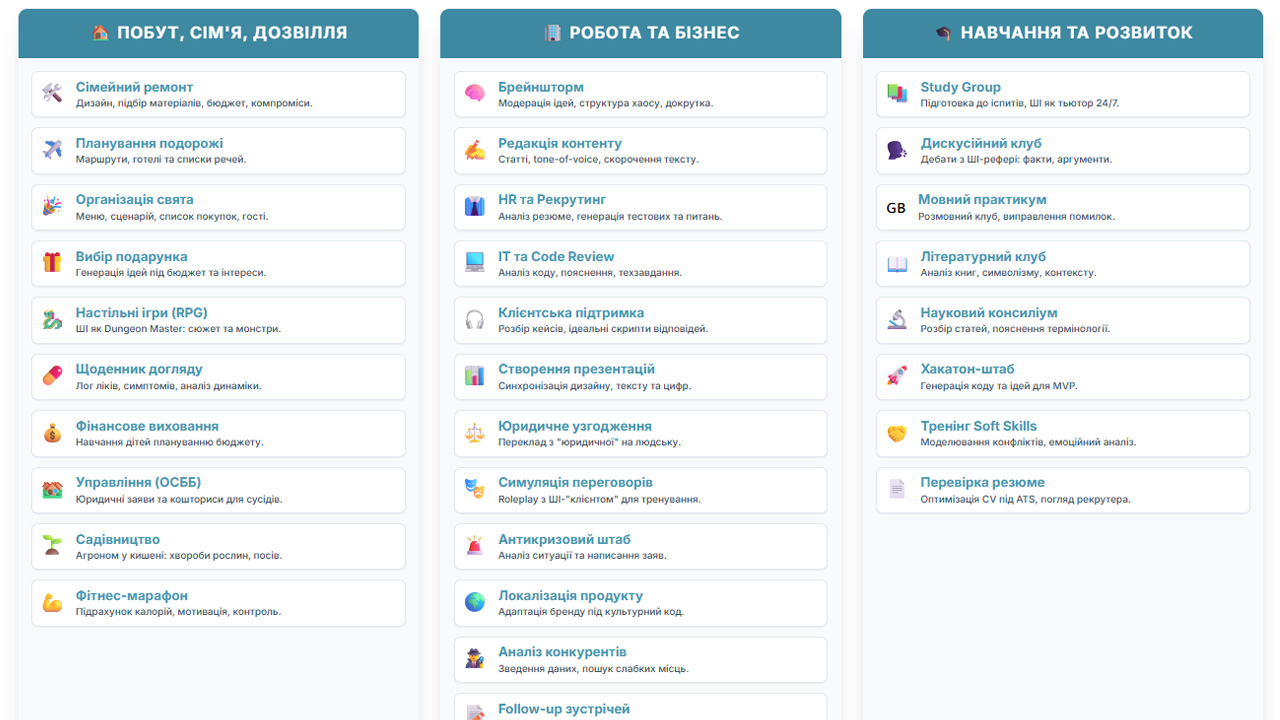Click the brain icon beside Брейншторм
Screen dimensions: 1280x720
(475, 93)
